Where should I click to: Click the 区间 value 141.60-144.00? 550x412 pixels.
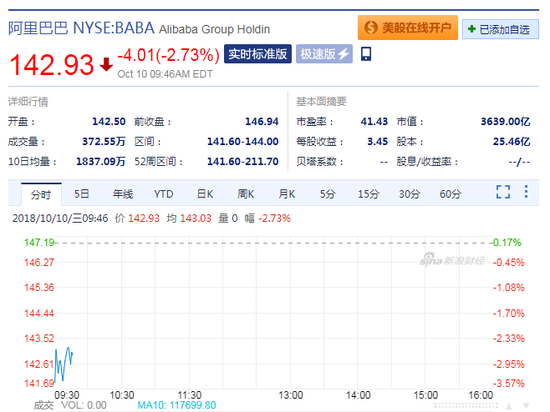point(243,141)
